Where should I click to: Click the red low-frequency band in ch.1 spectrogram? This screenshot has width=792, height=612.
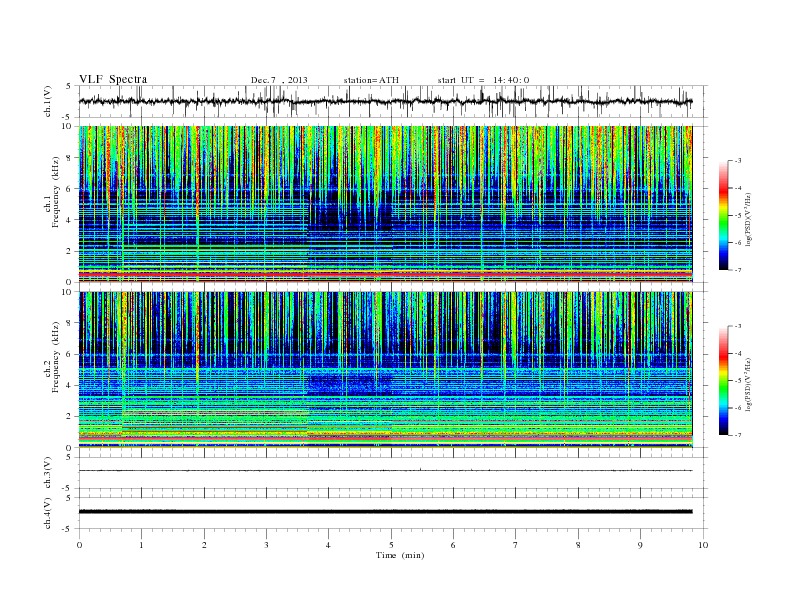pyautogui.click(x=385, y=274)
